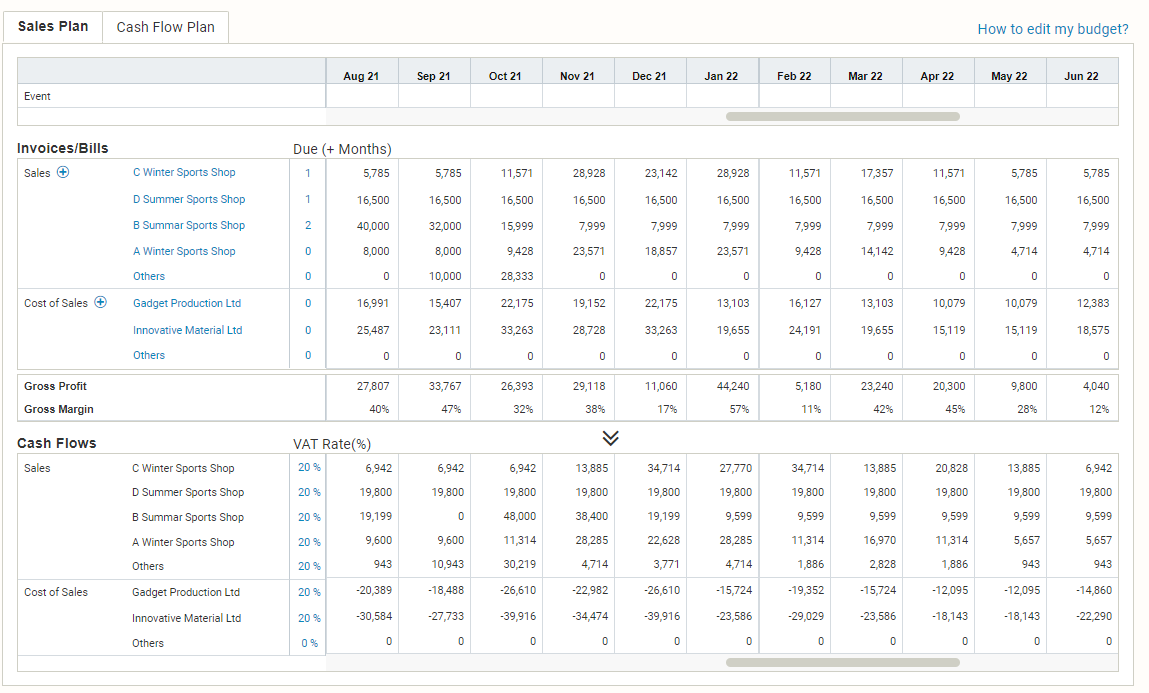Open C Winter Sports Shop invoice link
Screen dimensions: 1149x693
coord(184,172)
